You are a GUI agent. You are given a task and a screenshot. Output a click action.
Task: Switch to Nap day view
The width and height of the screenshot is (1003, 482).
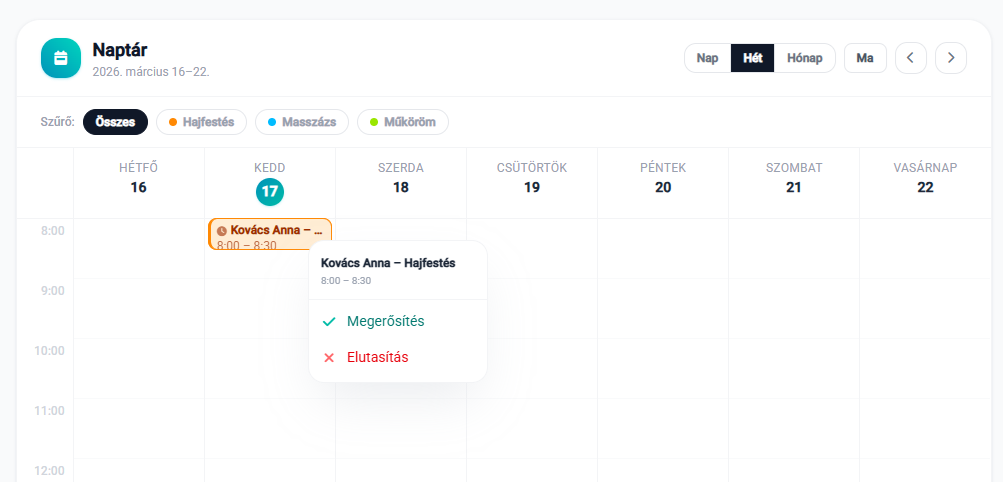[x=708, y=58]
